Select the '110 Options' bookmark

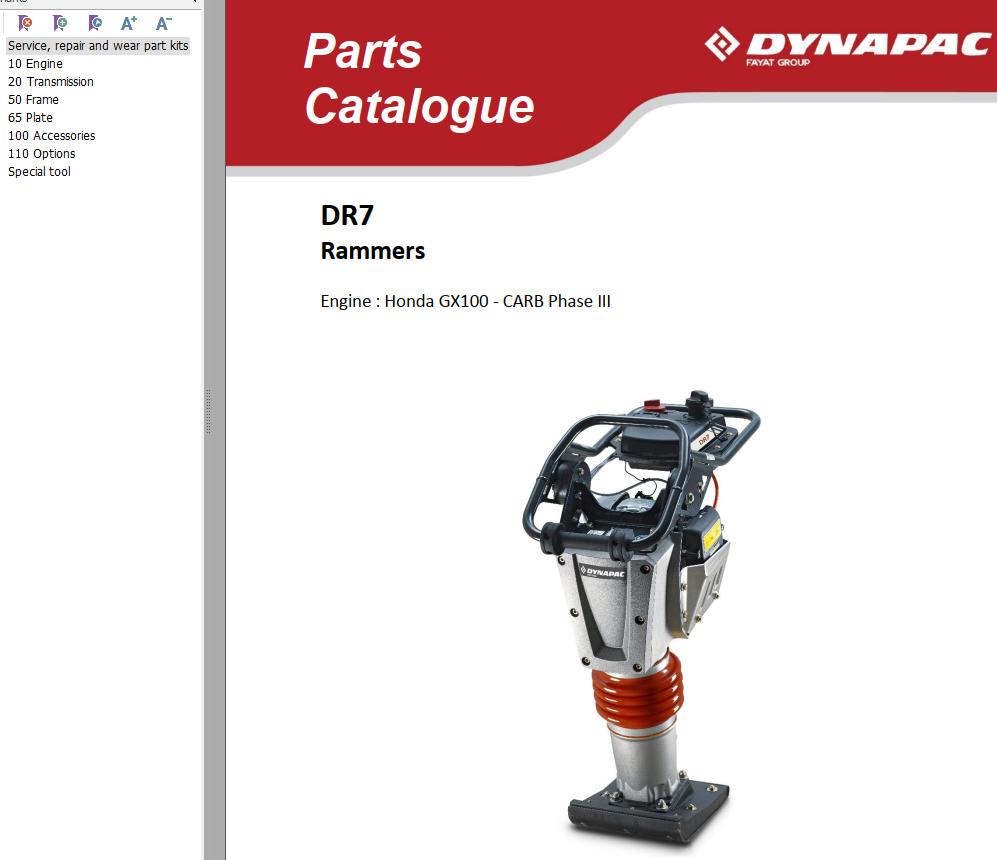[42, 154]
